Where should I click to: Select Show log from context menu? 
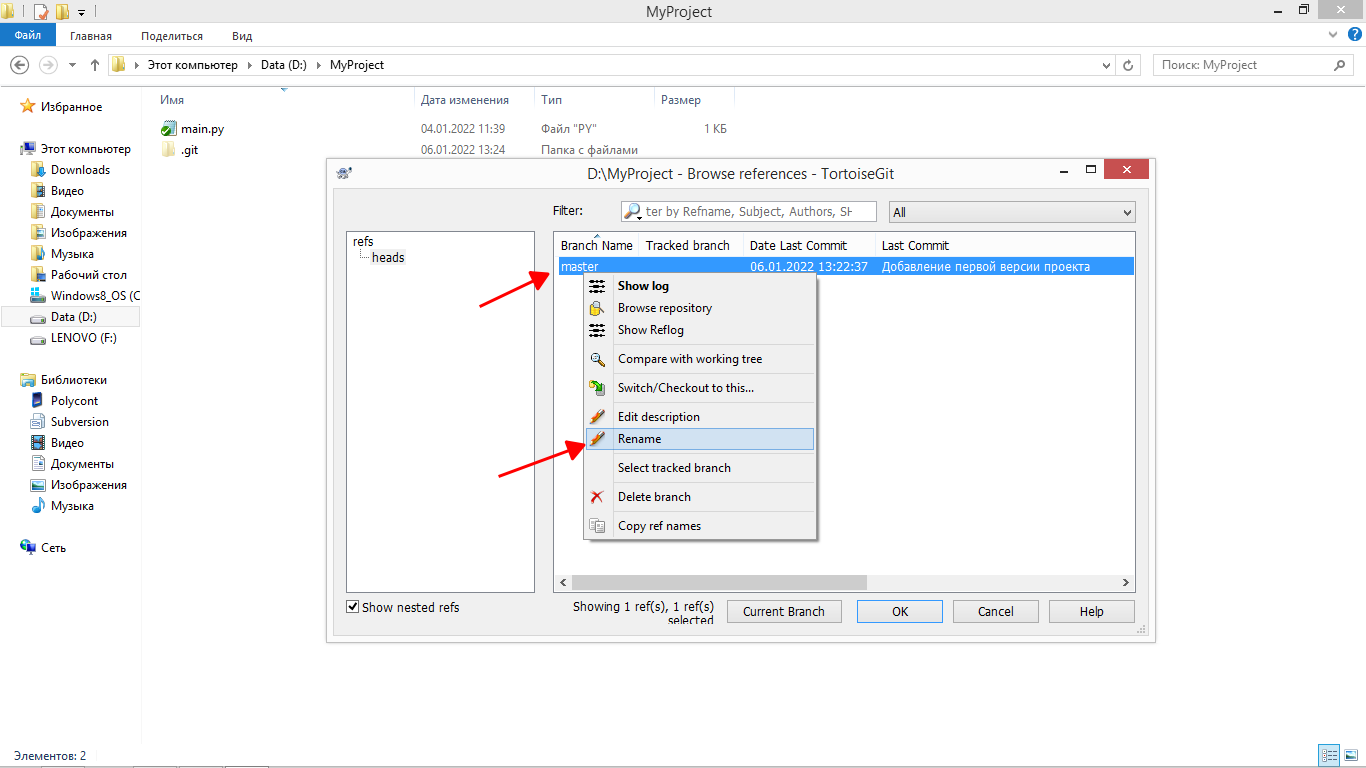pos(700,286)
